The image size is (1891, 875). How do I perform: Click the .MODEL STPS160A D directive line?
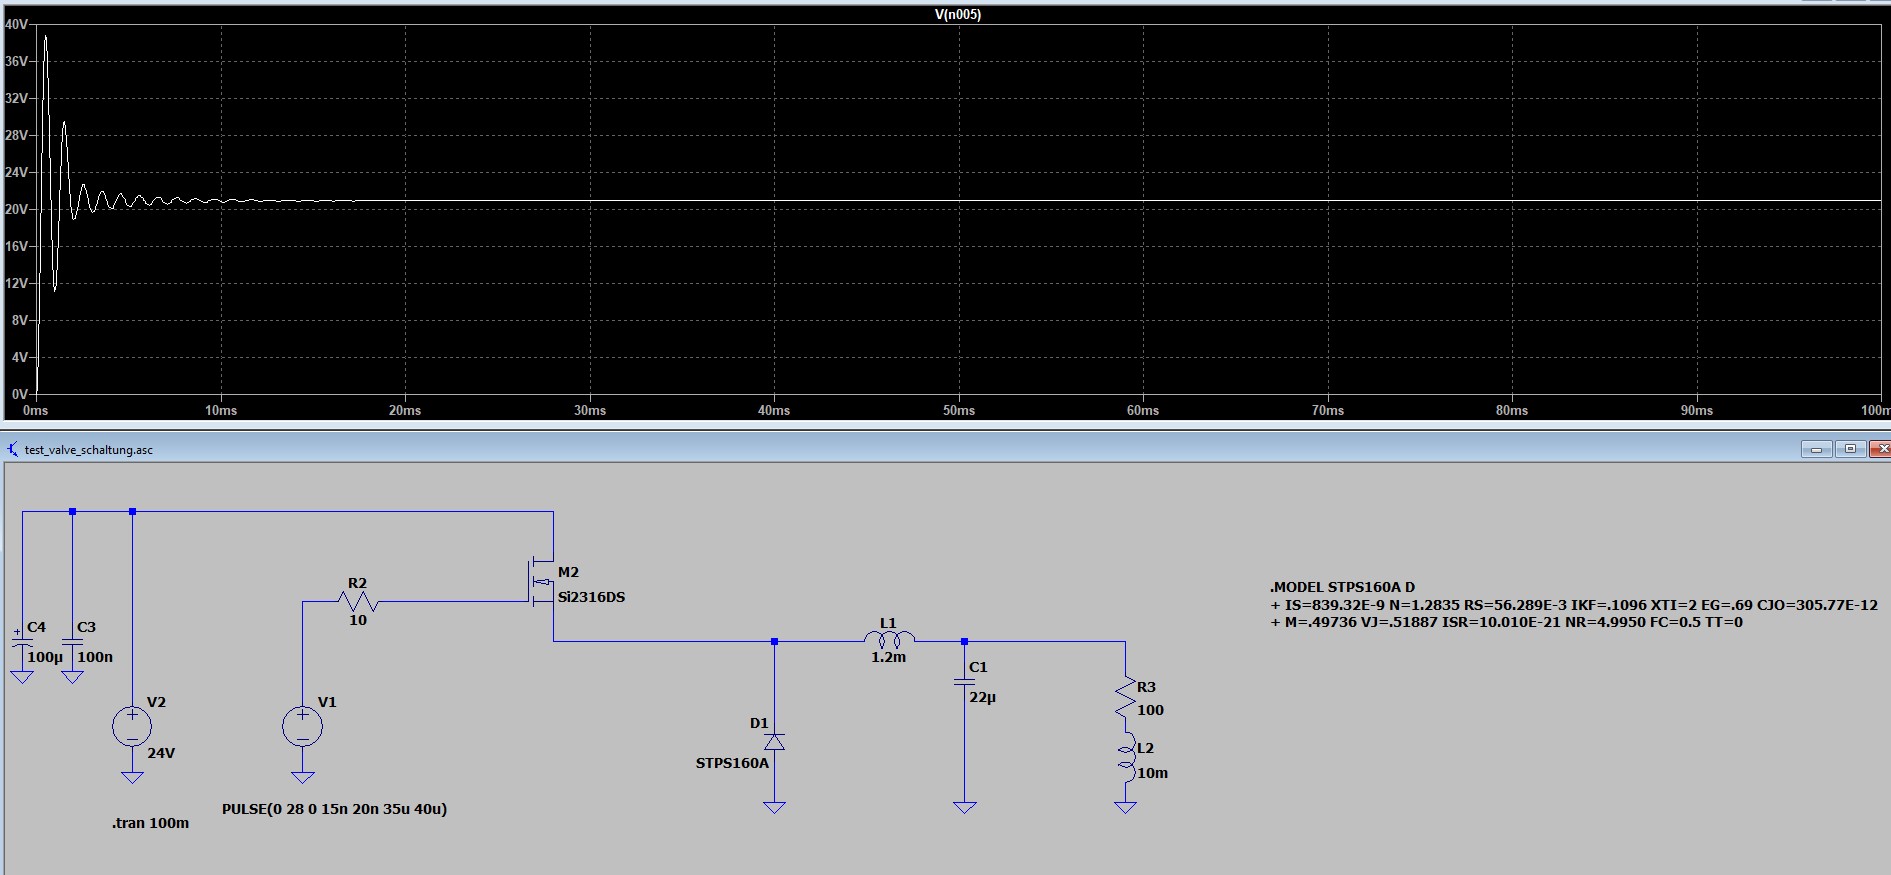[x=1343, y=587]
